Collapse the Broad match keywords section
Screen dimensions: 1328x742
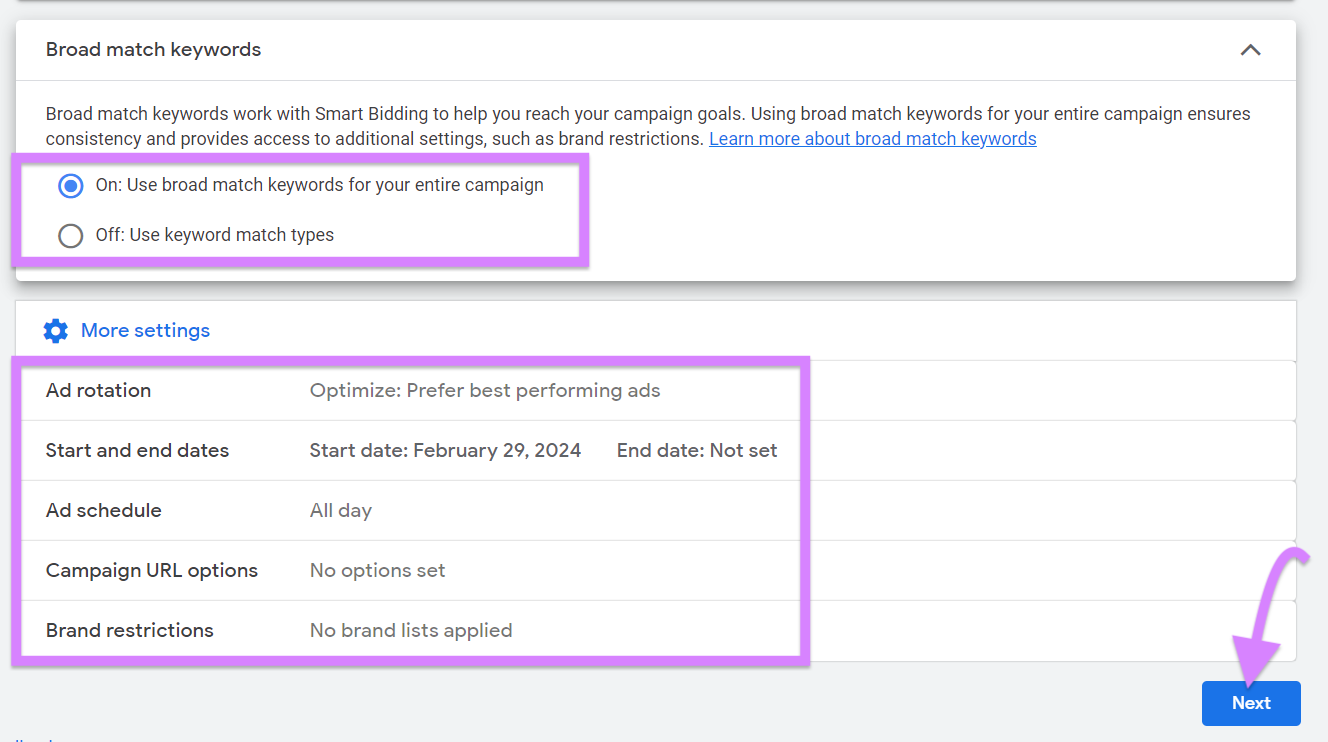1250,48
